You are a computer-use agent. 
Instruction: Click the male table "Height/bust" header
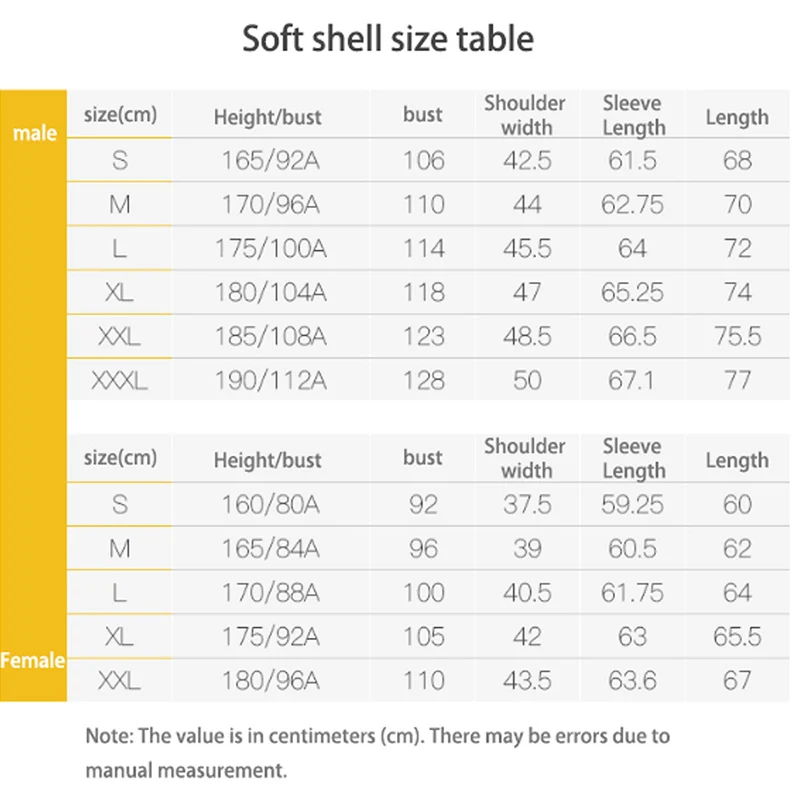tap(267, 117)
